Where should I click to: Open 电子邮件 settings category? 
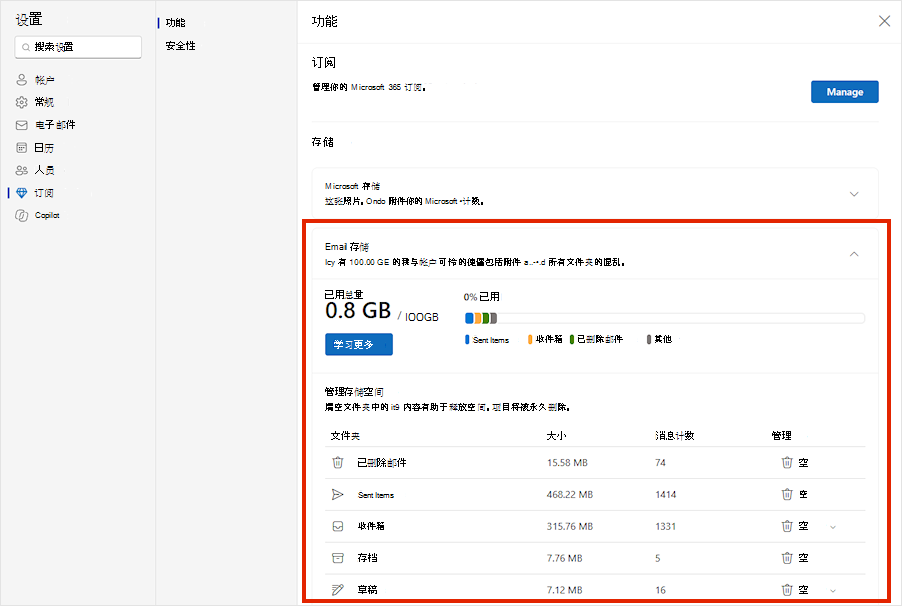pyautogui.click(x=55, y=125)
